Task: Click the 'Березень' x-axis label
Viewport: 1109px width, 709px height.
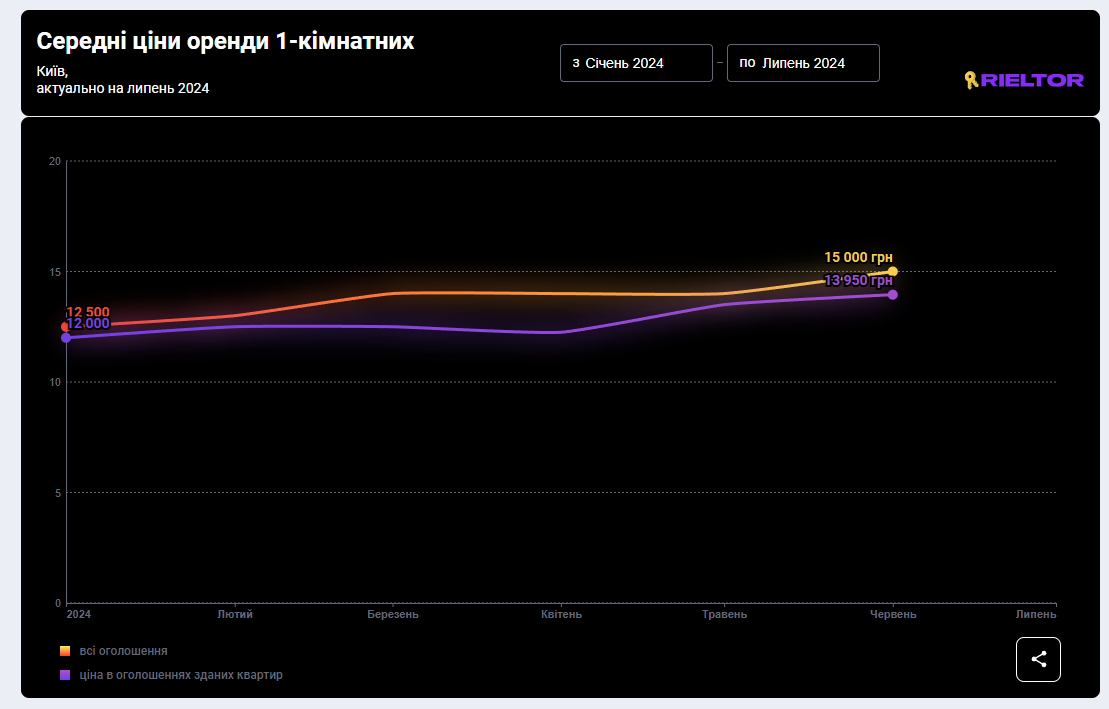Action: pyautogui.click(x=393, y=614)
